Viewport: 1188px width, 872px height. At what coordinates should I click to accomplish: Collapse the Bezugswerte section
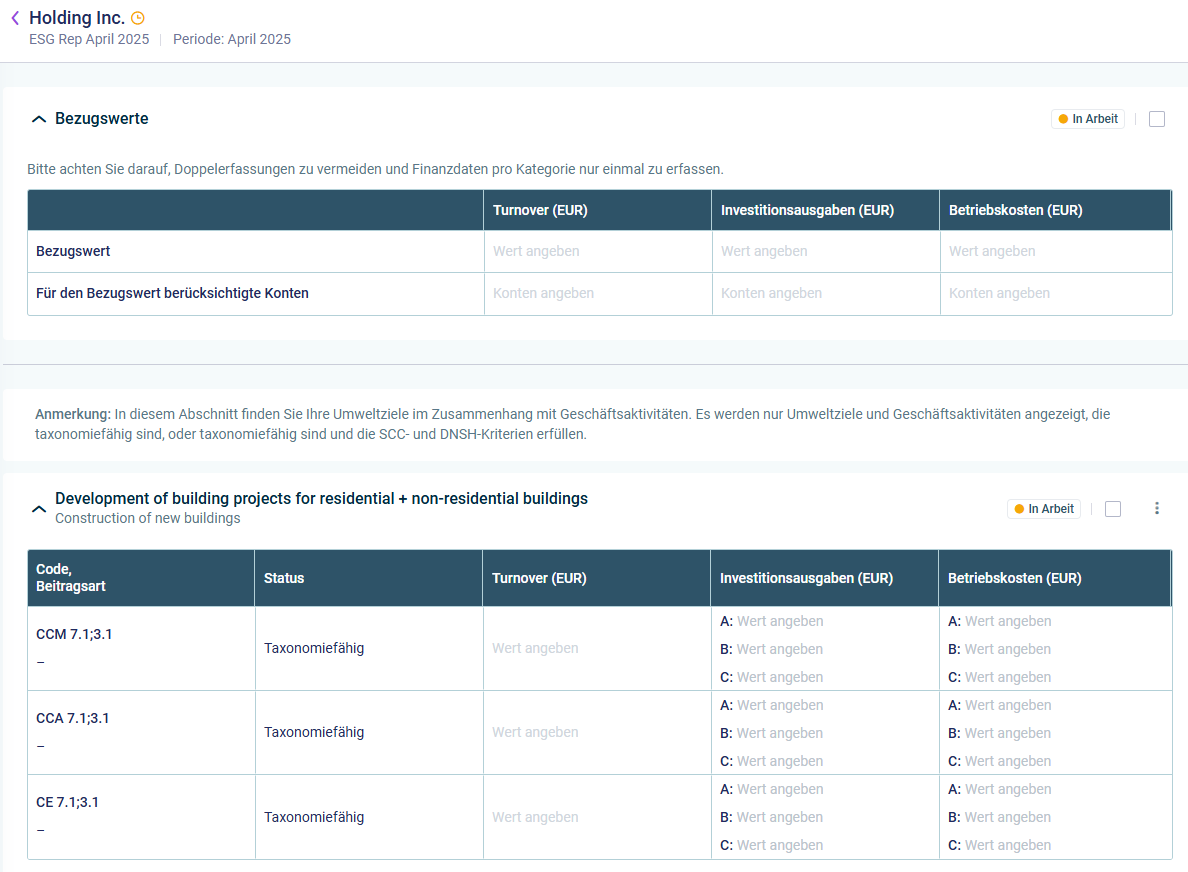[39, 119]
